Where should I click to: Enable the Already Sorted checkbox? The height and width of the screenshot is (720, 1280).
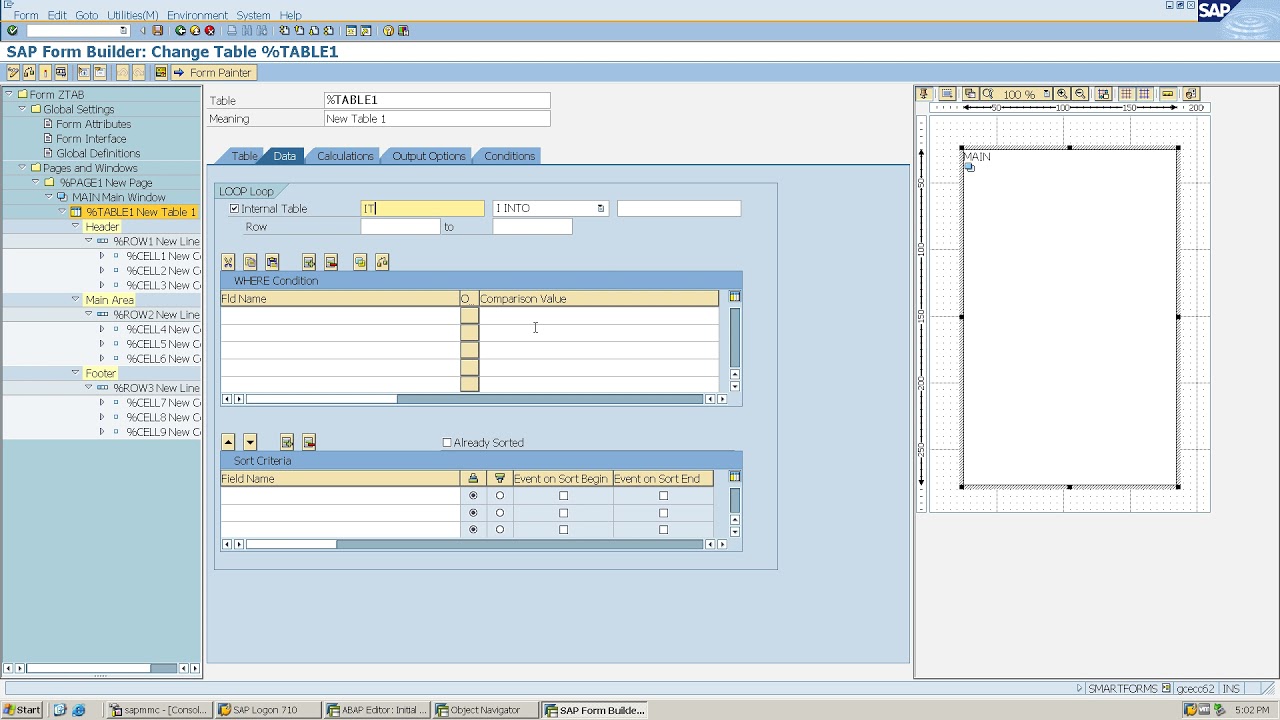click(x=447, y=443)
